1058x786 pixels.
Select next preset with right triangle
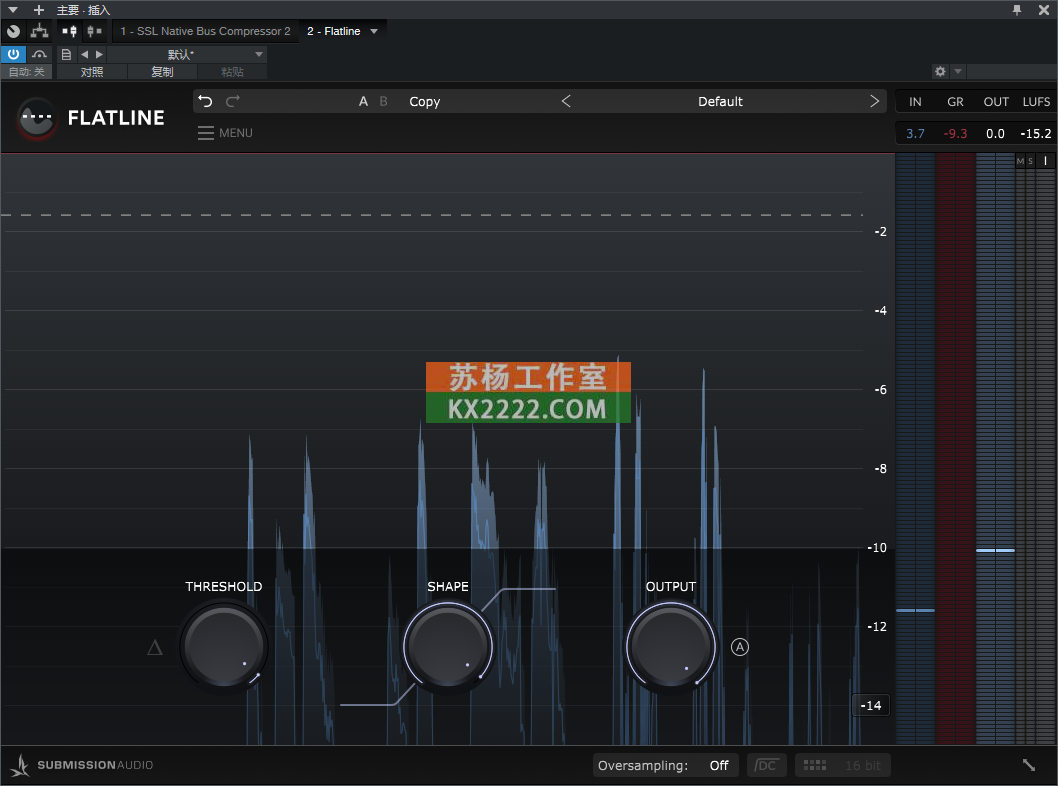[99, 54]
